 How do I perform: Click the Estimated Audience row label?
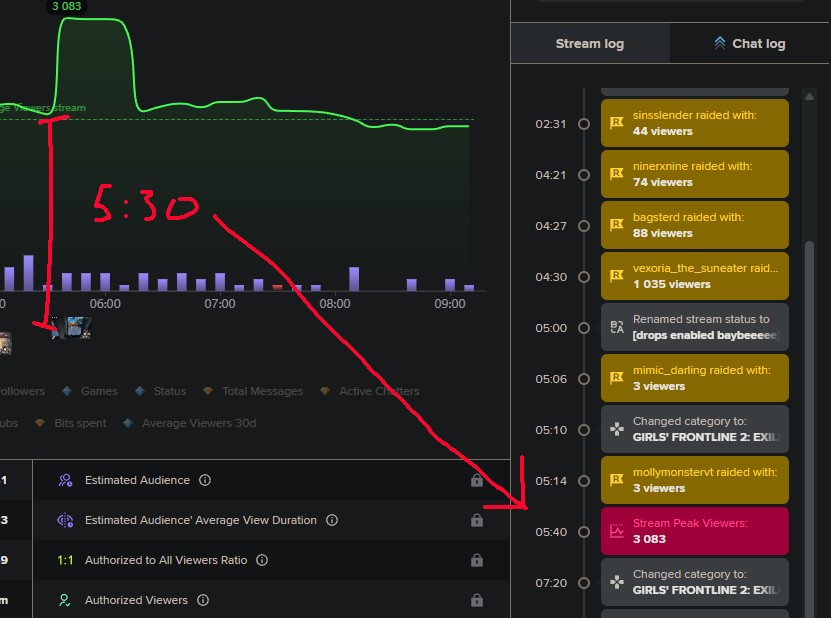click(137, 480)
